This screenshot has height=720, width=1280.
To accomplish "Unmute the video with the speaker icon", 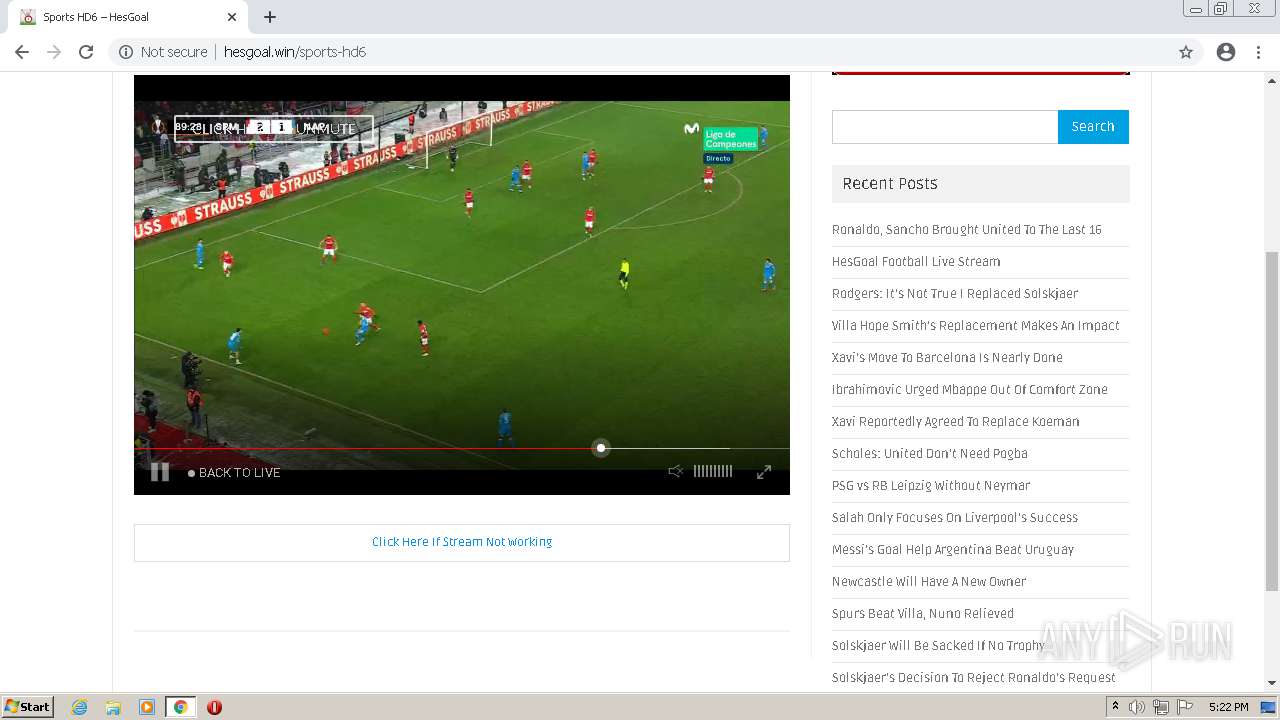I will (x=676, y=471).
